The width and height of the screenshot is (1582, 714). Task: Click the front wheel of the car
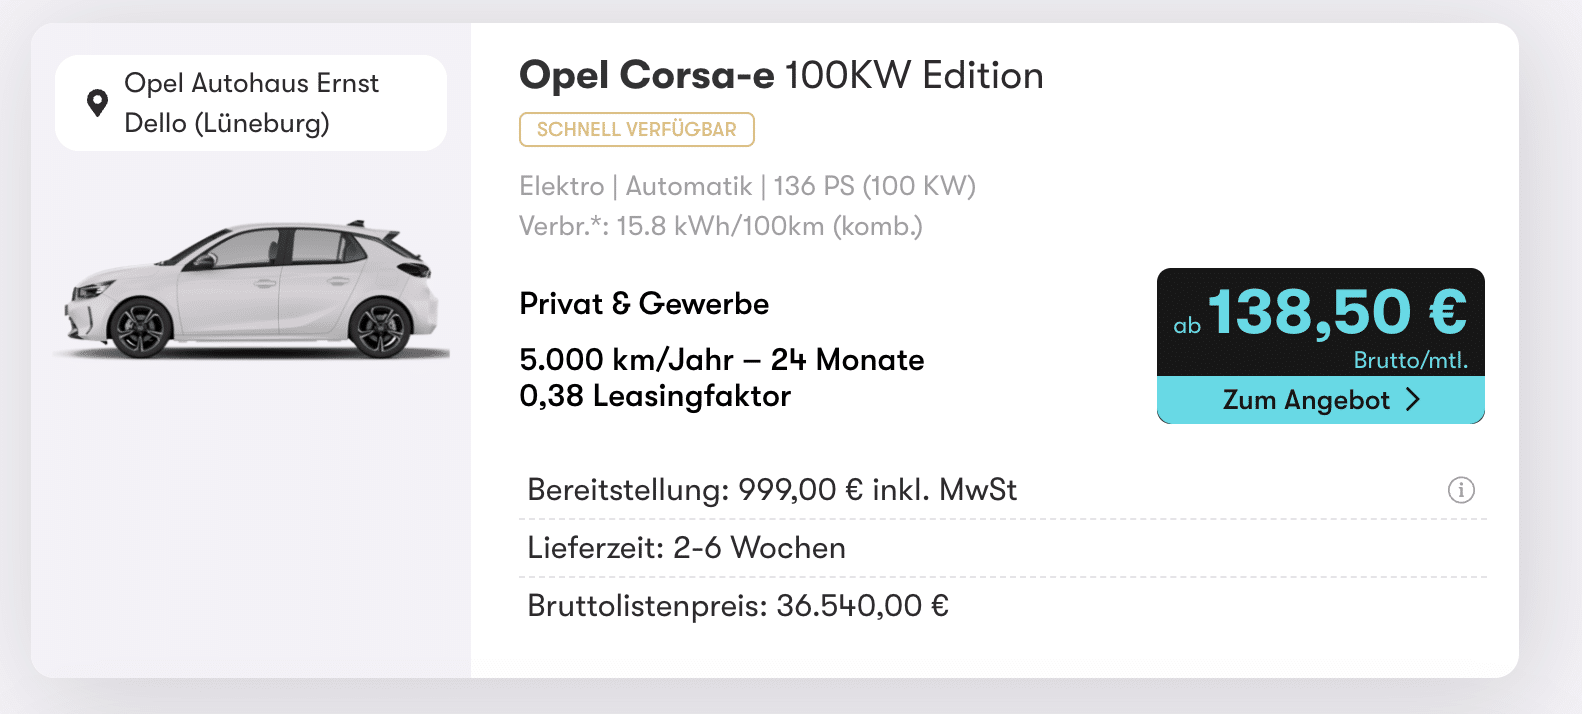(x=140, y=328)
